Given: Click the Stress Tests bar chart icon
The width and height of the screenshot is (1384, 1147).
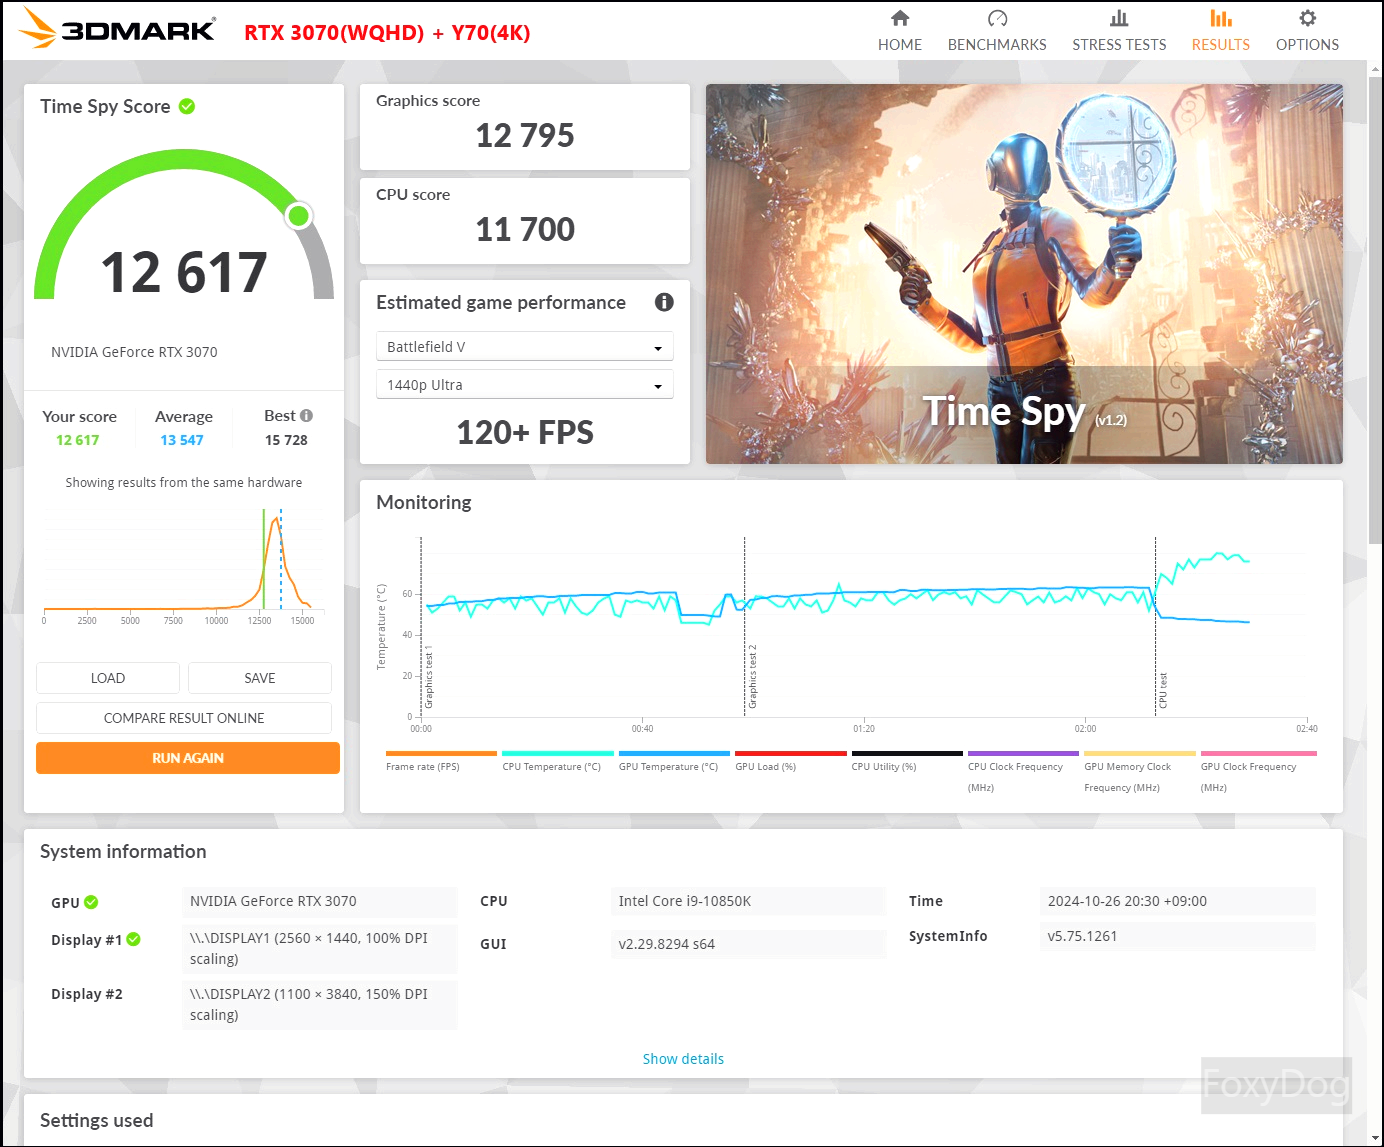Looking at the screenshot, I should 1119,18.
